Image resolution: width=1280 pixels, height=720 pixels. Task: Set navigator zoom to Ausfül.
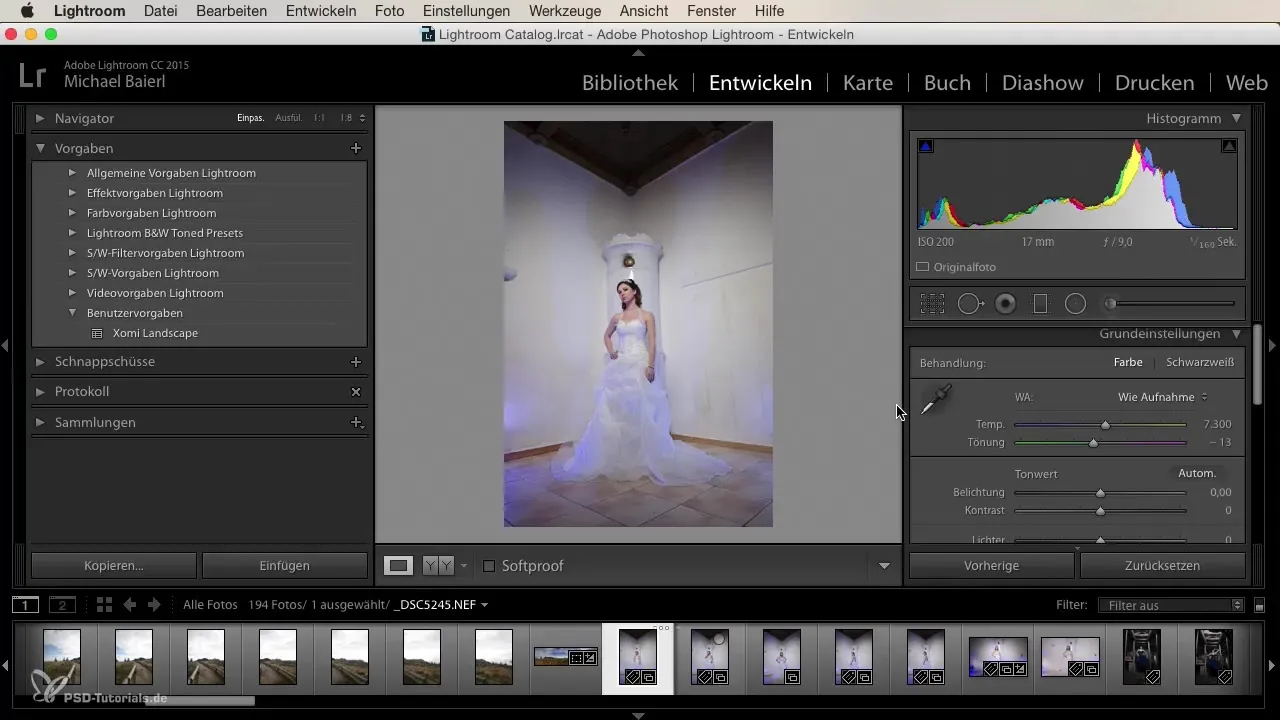pos(288,118)
